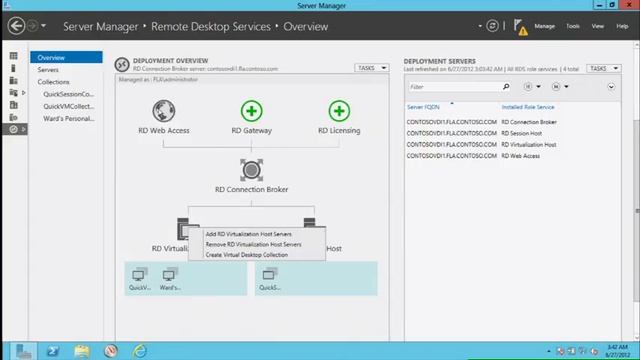Open the QuickVMCollect... collection
The height and width of the screenshot is (360, 640).
tap(69, 107)
